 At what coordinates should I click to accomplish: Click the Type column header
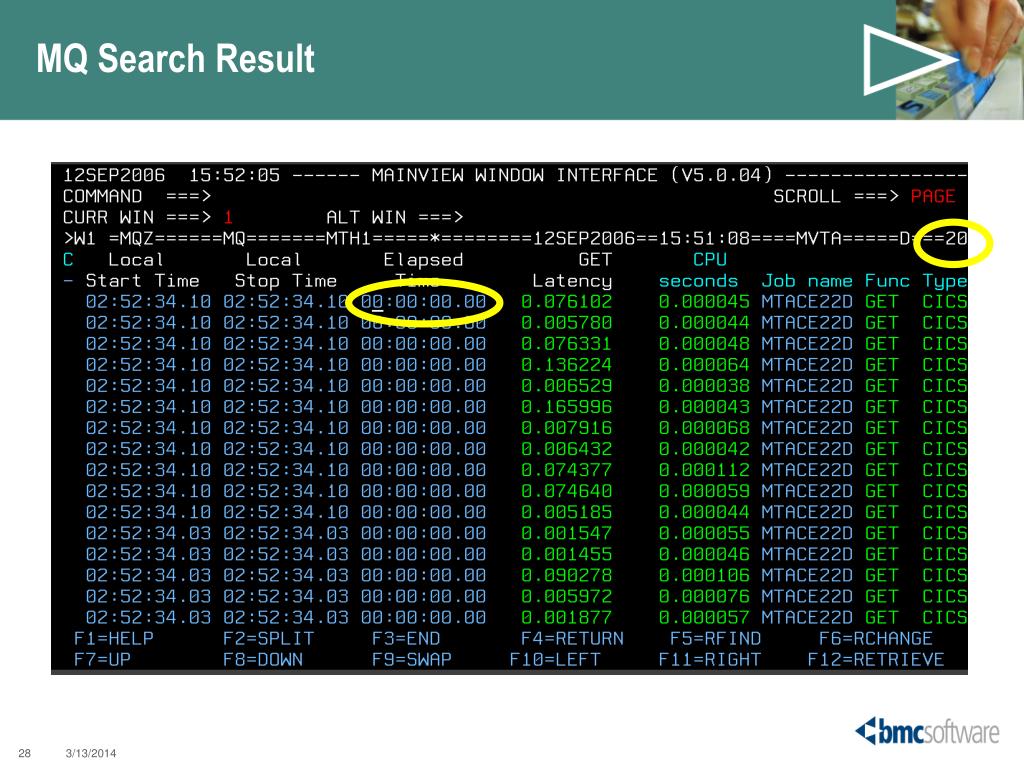point(944,281)
